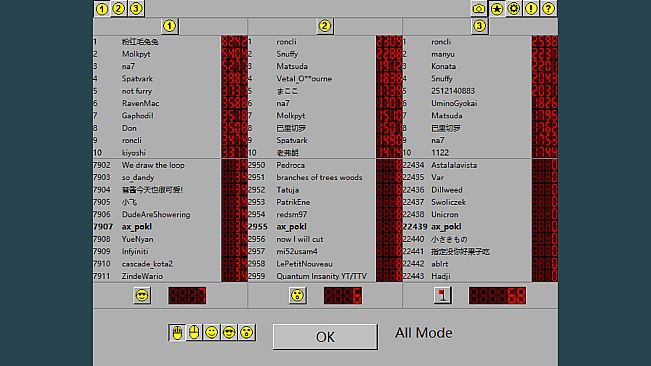Open settings via the gear icon
The height and width of the screenshot is (366, 651).
514,9
